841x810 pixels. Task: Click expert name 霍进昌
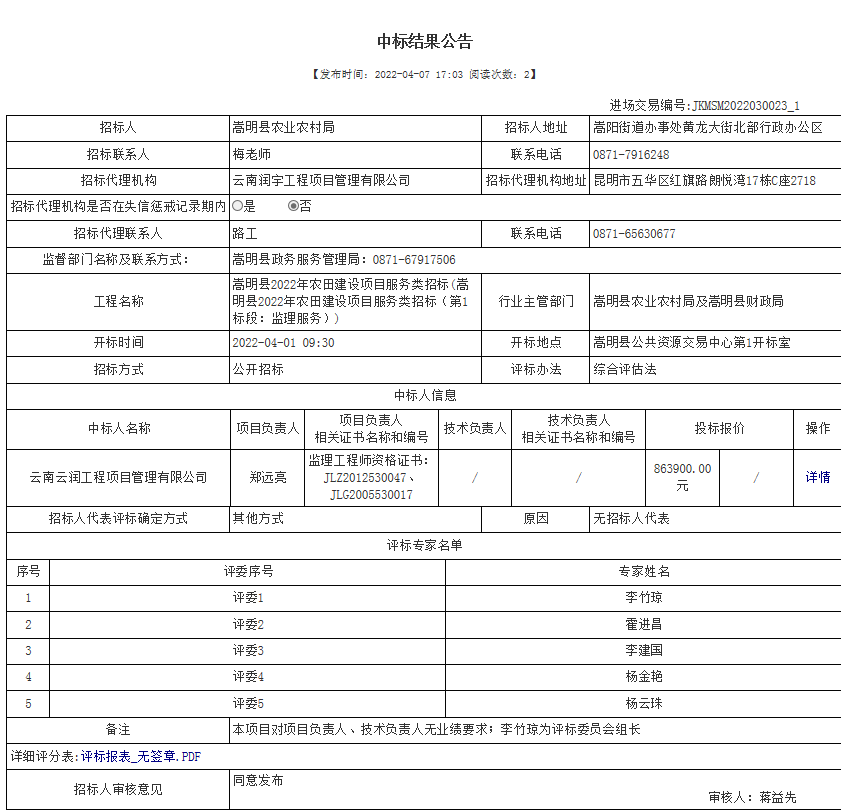(643, 624)
